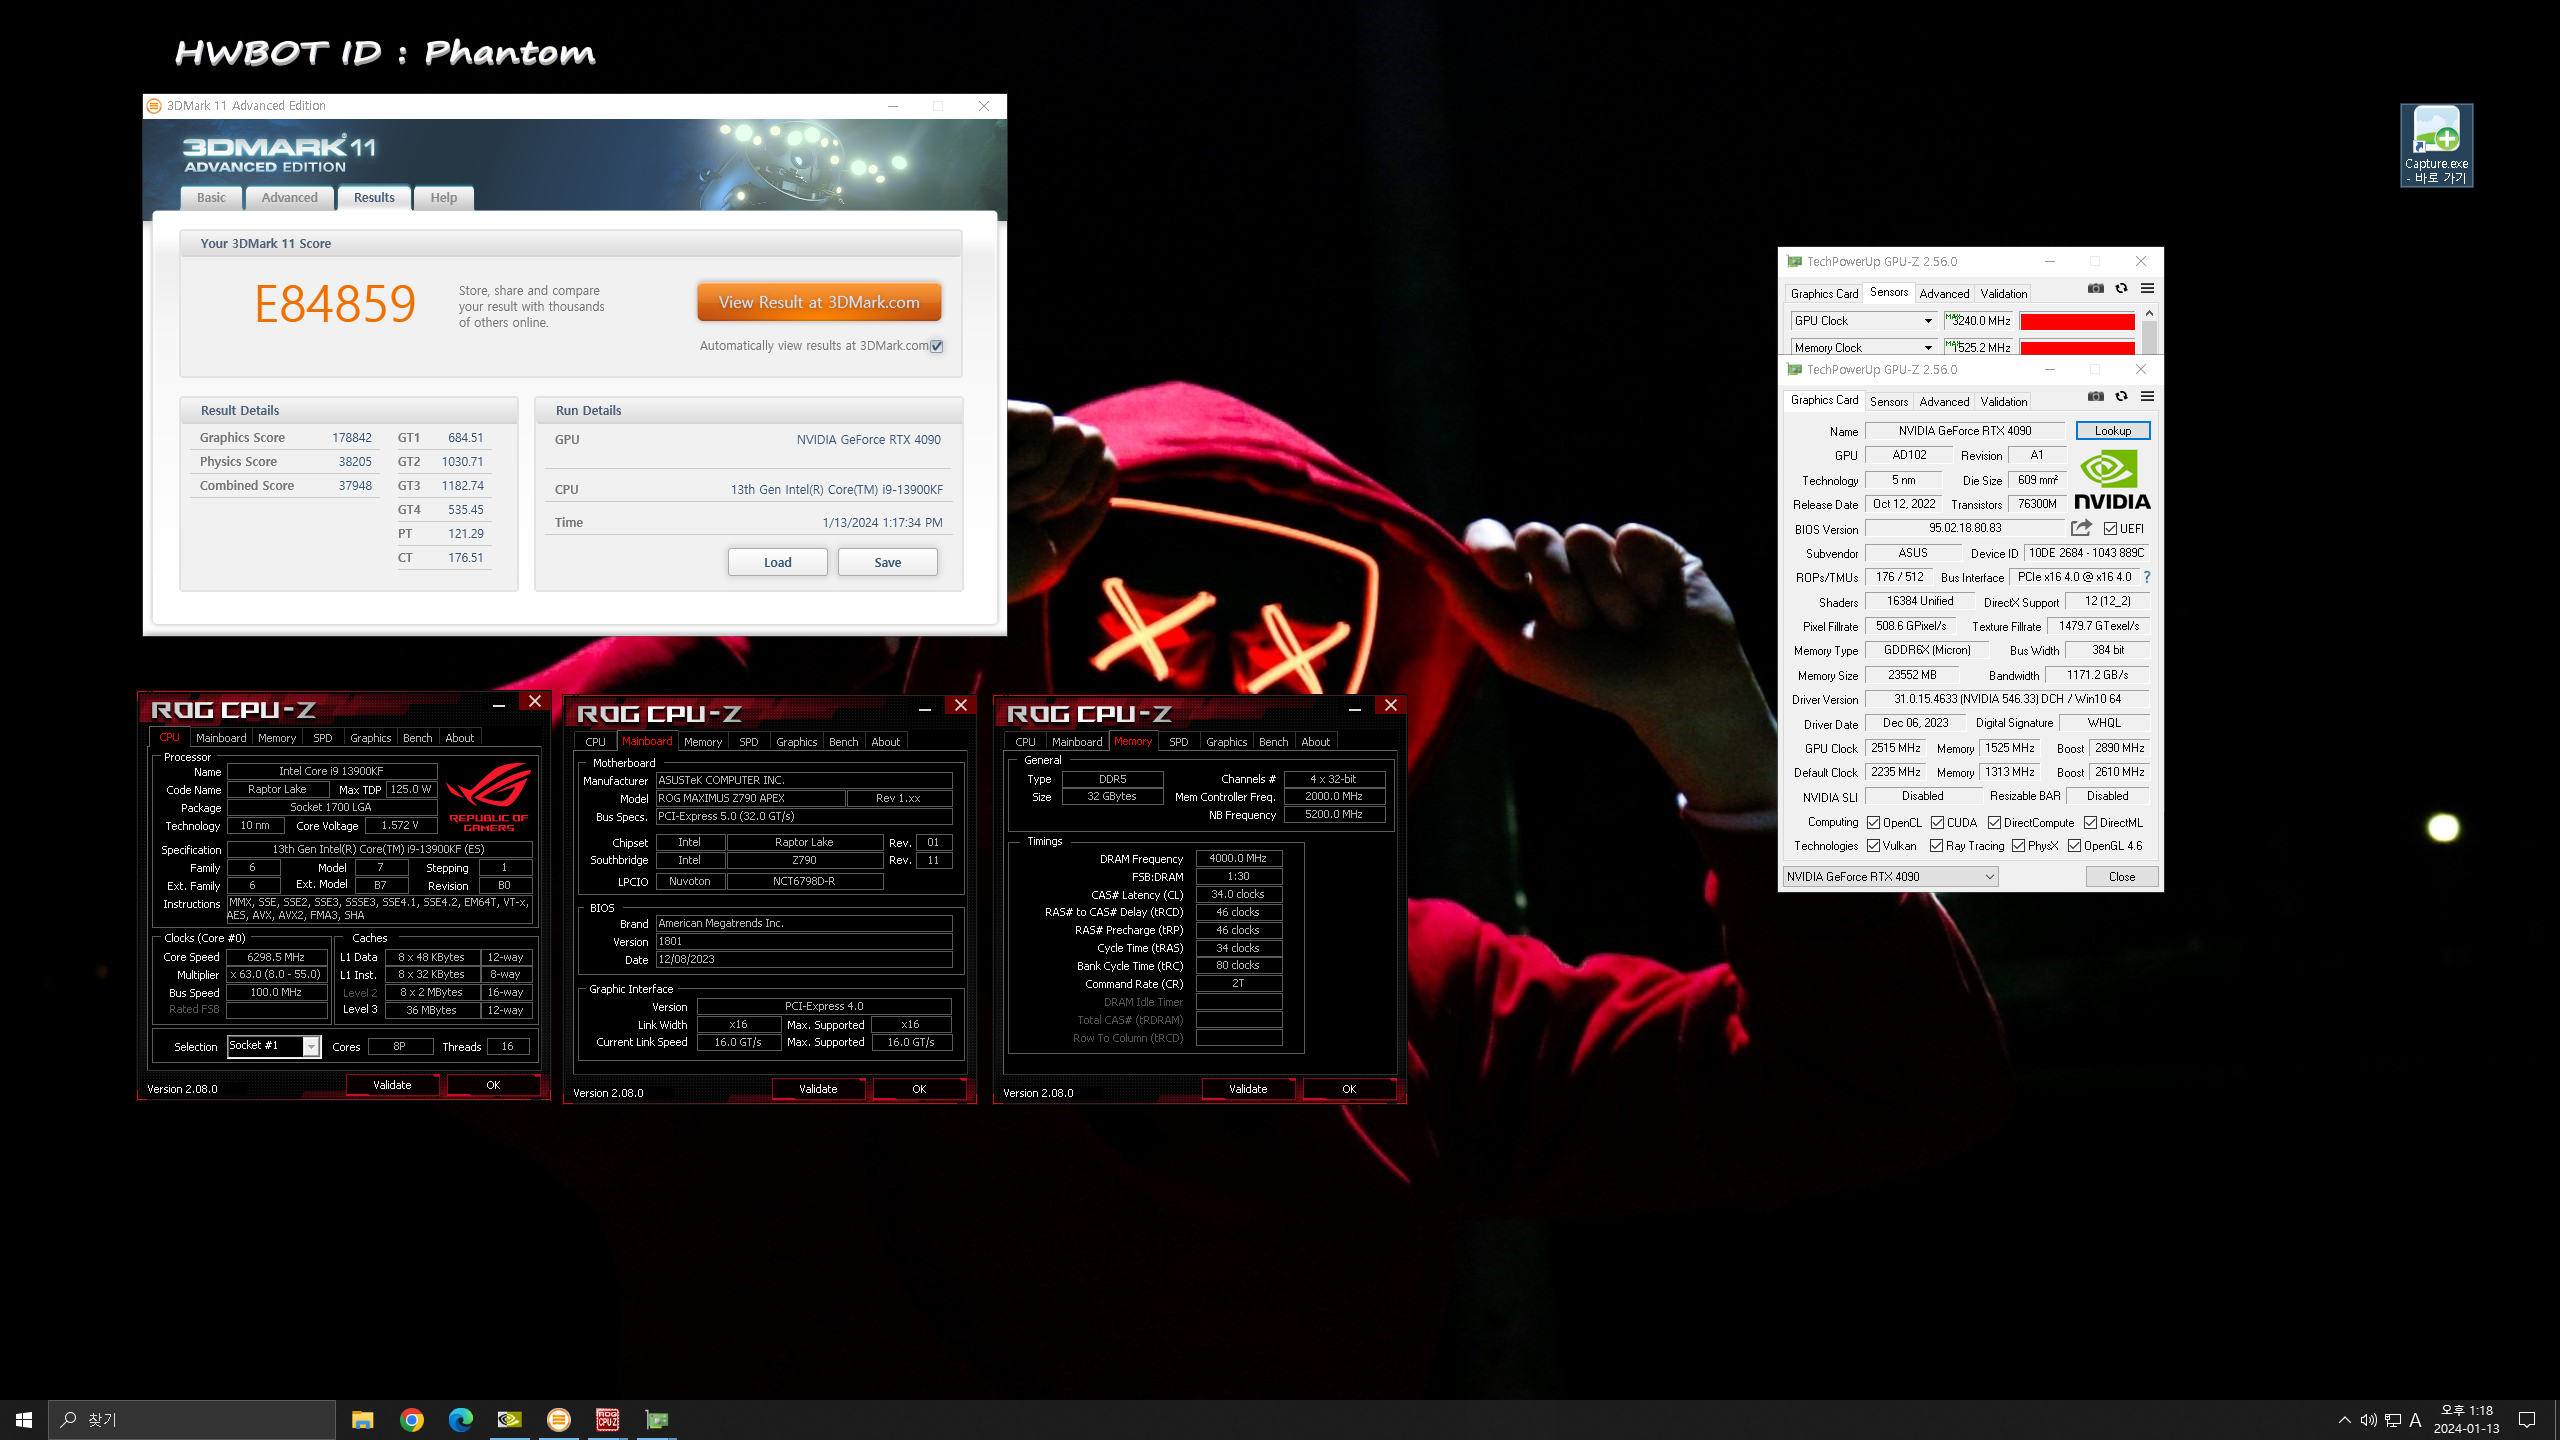The height and width of the screenshot is (1440, 2560).
Task: Click the Lookup button in GPU-Z
Action: [x=2112, y=430]
